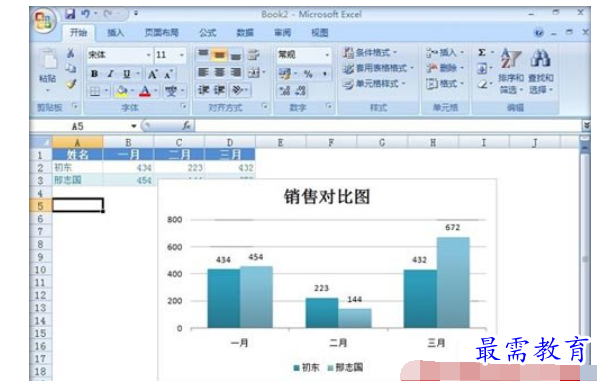Align text left
This screenshot has height=381, width=597.
203,72
